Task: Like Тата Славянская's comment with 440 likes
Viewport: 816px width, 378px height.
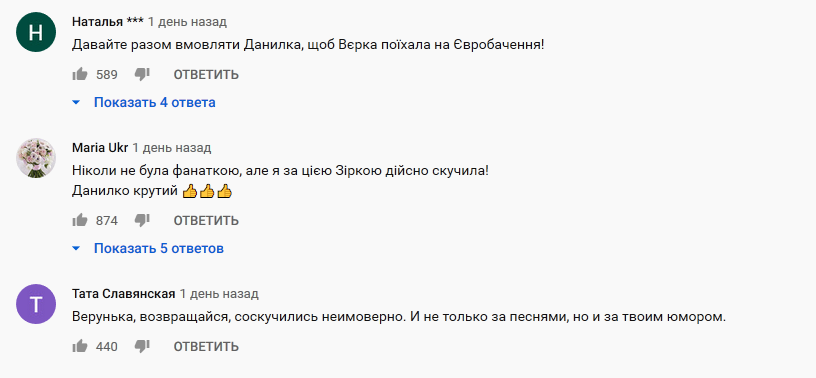Action: point(80,346)
